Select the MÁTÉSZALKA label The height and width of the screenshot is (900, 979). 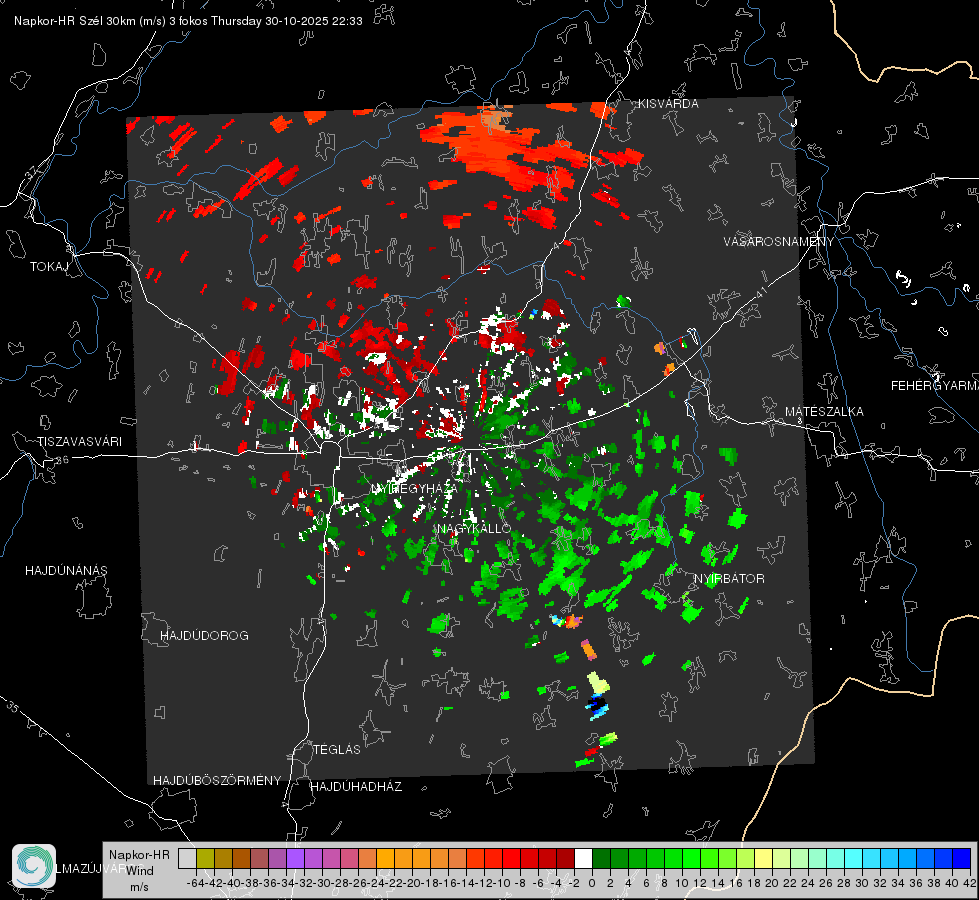(x=824, y=412)
